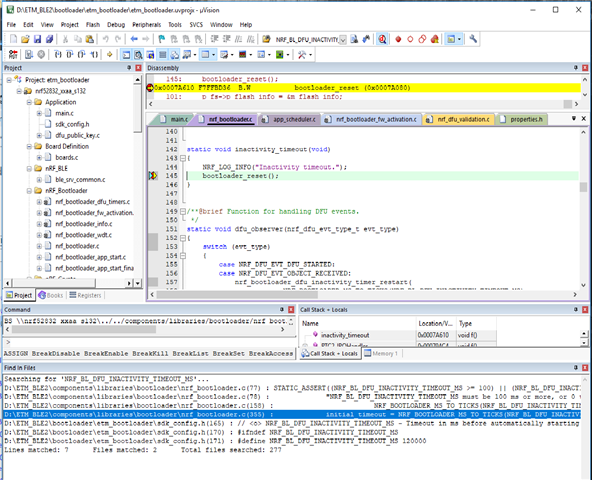Open the Peripherals menu
The width and height of the screenshot is (592, 480).
coord(146,25)
